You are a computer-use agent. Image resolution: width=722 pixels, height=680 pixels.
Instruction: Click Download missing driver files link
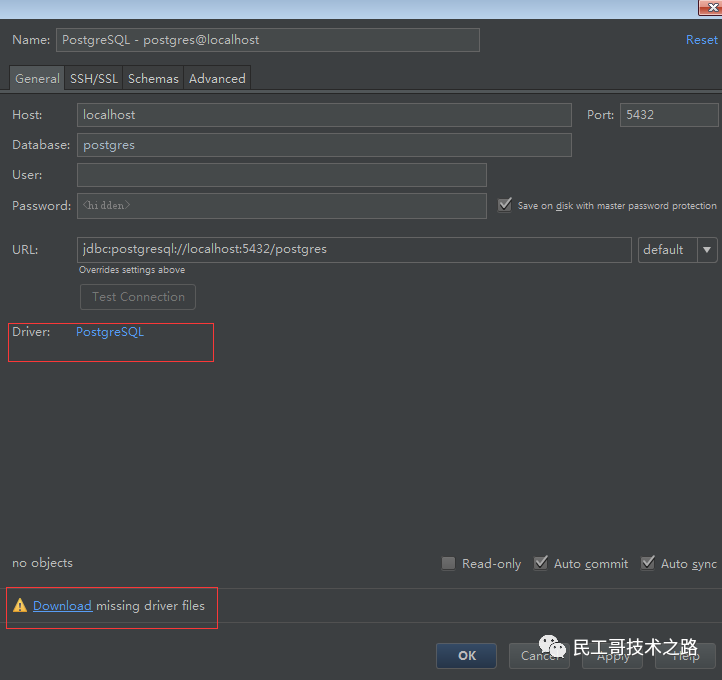63,605
